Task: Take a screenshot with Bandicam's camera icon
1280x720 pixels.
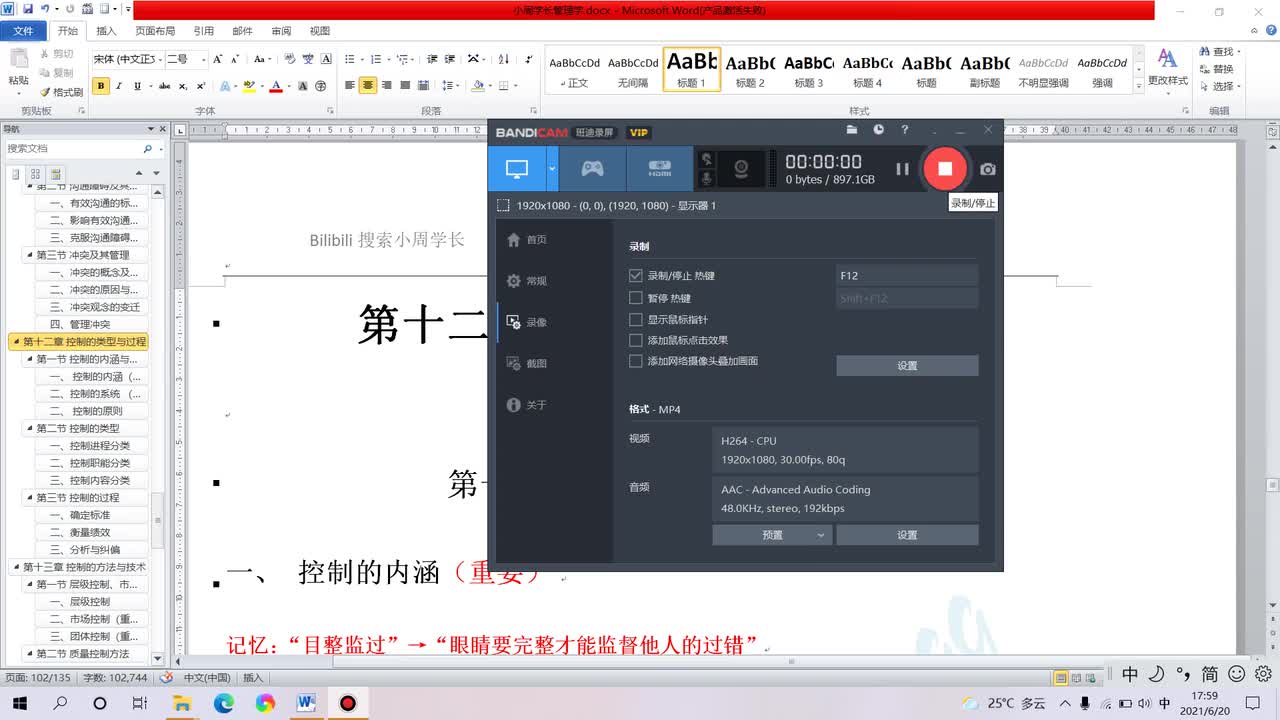Action: [988, 169]
